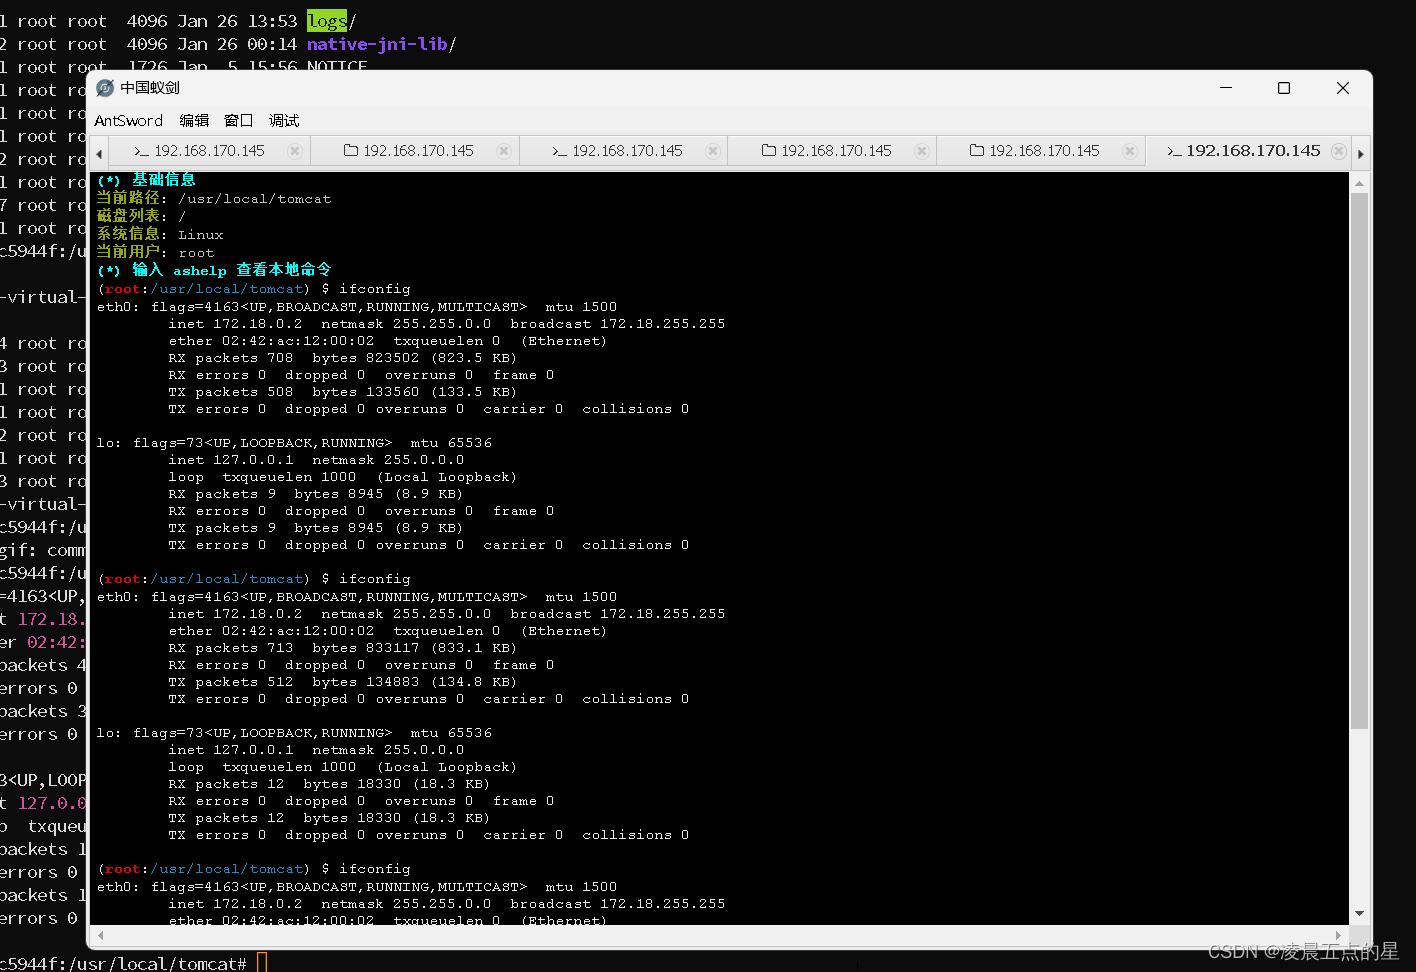This screenshot has height=972, width=1416.
Task: Close the active bold terminal tab
Action: 1339,151
